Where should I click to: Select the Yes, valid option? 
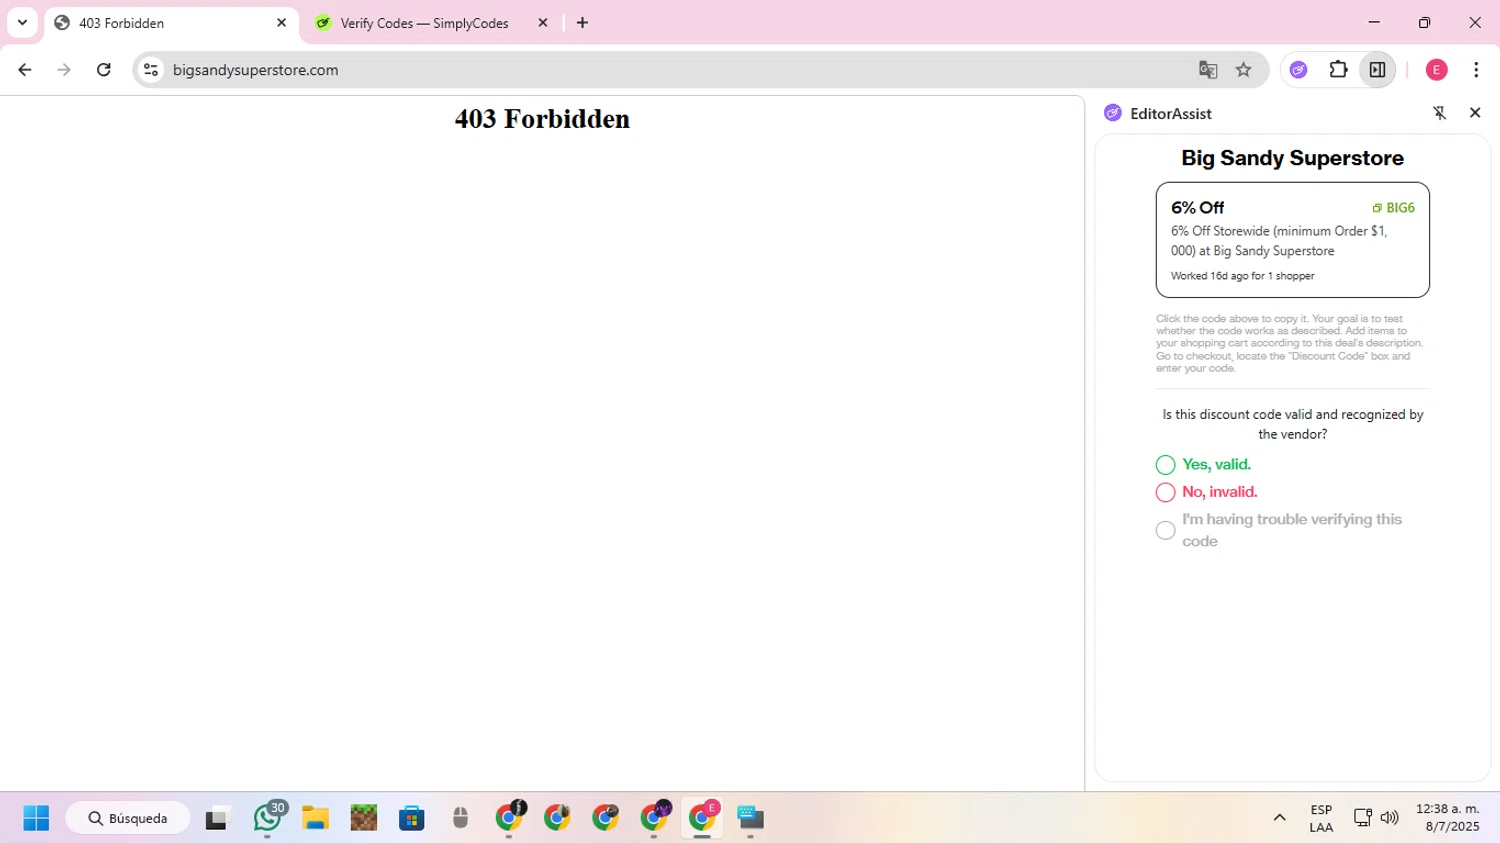(x=1165, y=465)
